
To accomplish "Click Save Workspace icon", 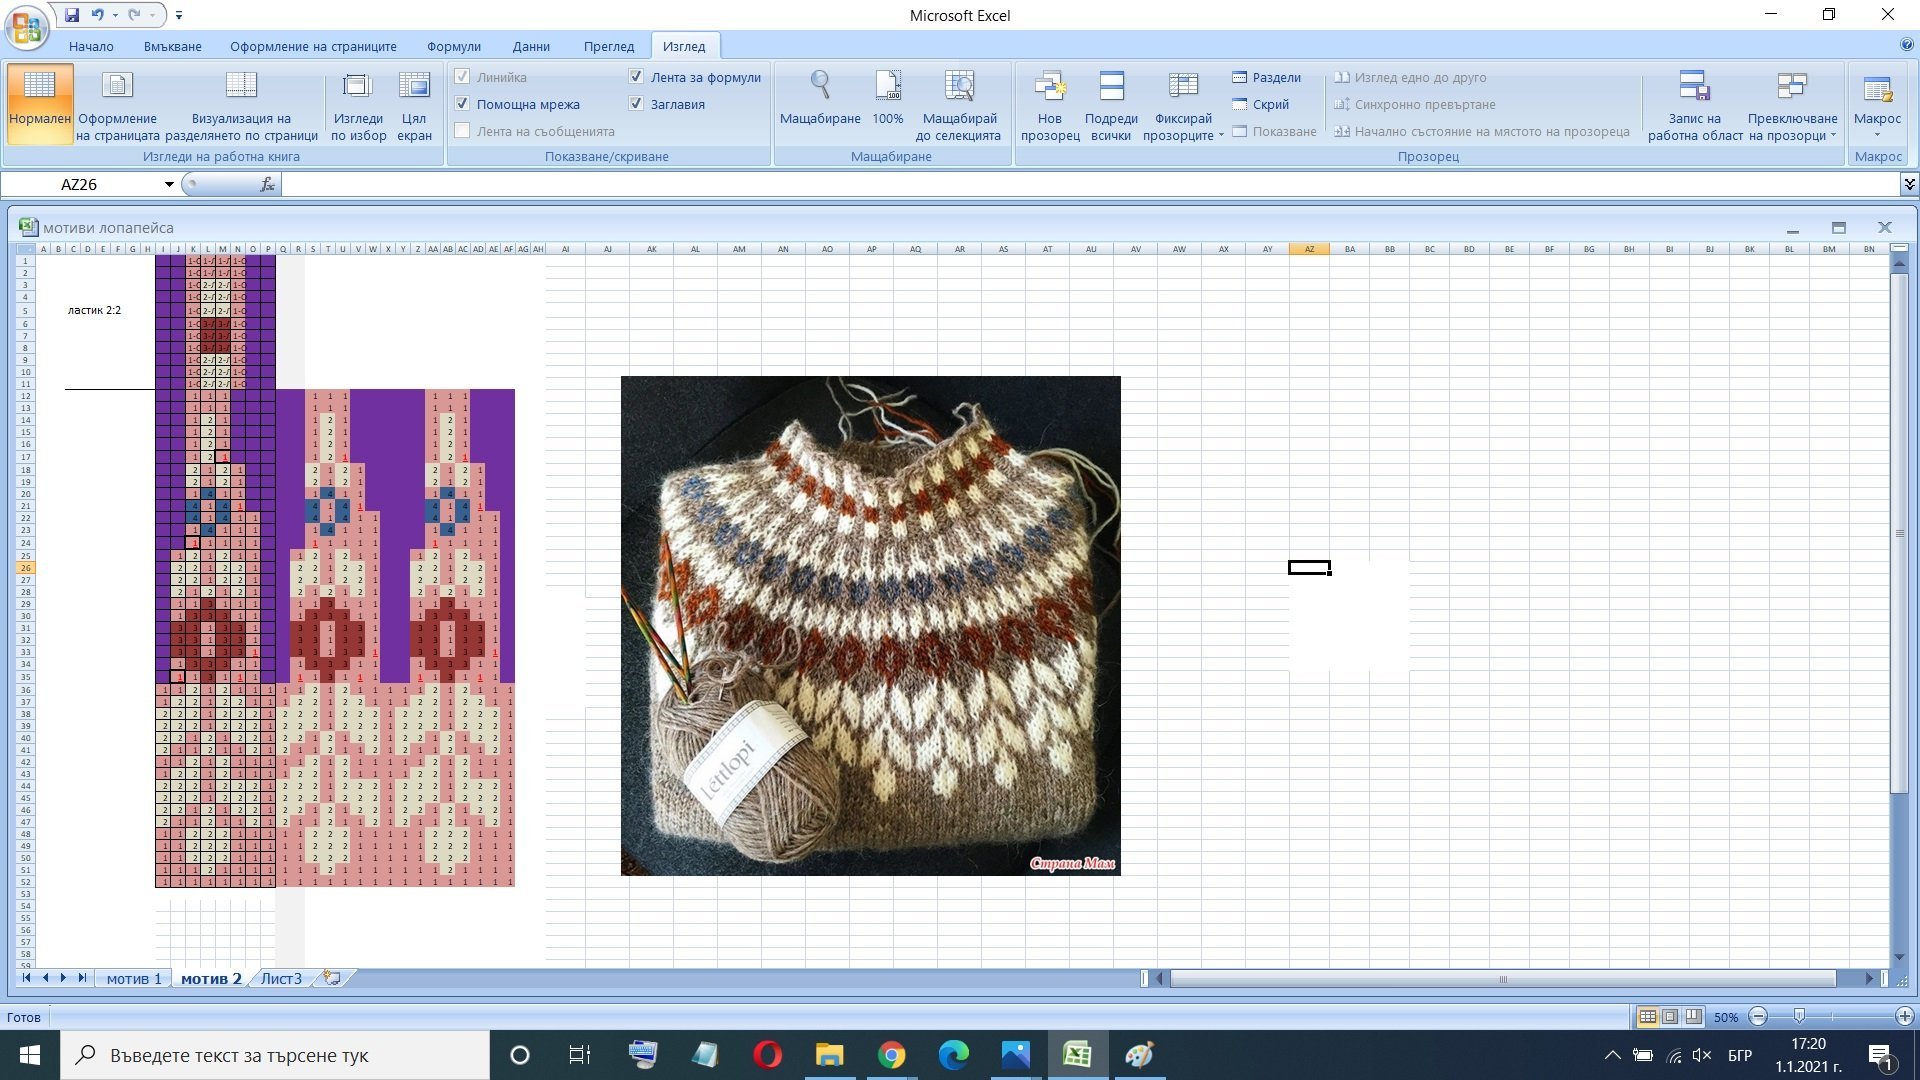I will 1694,87.
